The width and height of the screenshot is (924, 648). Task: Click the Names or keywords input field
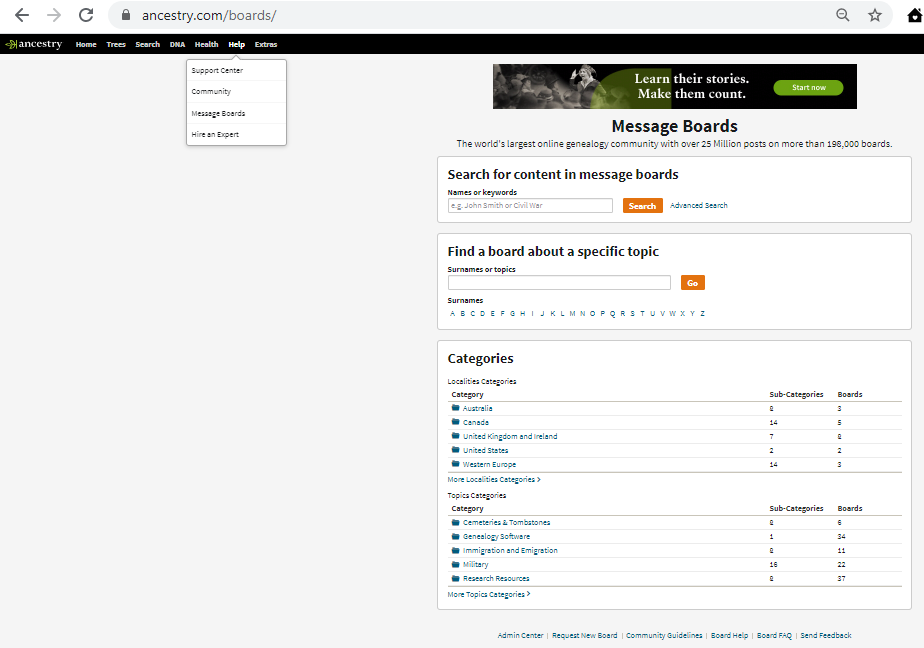point(530,205)
